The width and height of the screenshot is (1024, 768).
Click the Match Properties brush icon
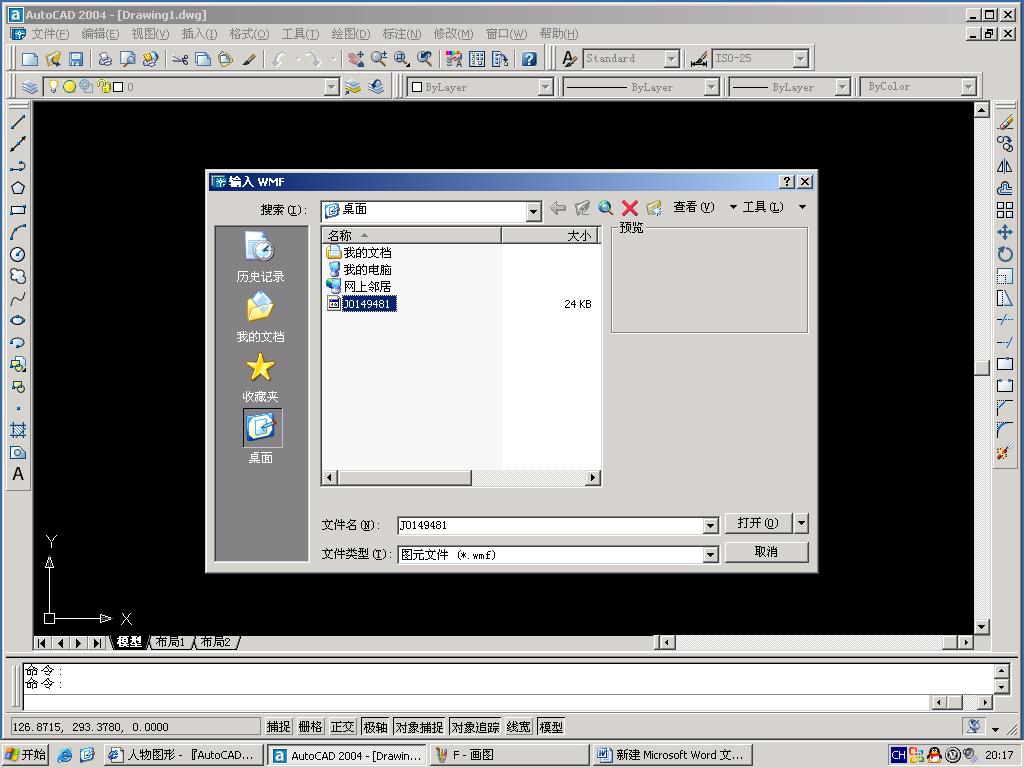point(248,59)
